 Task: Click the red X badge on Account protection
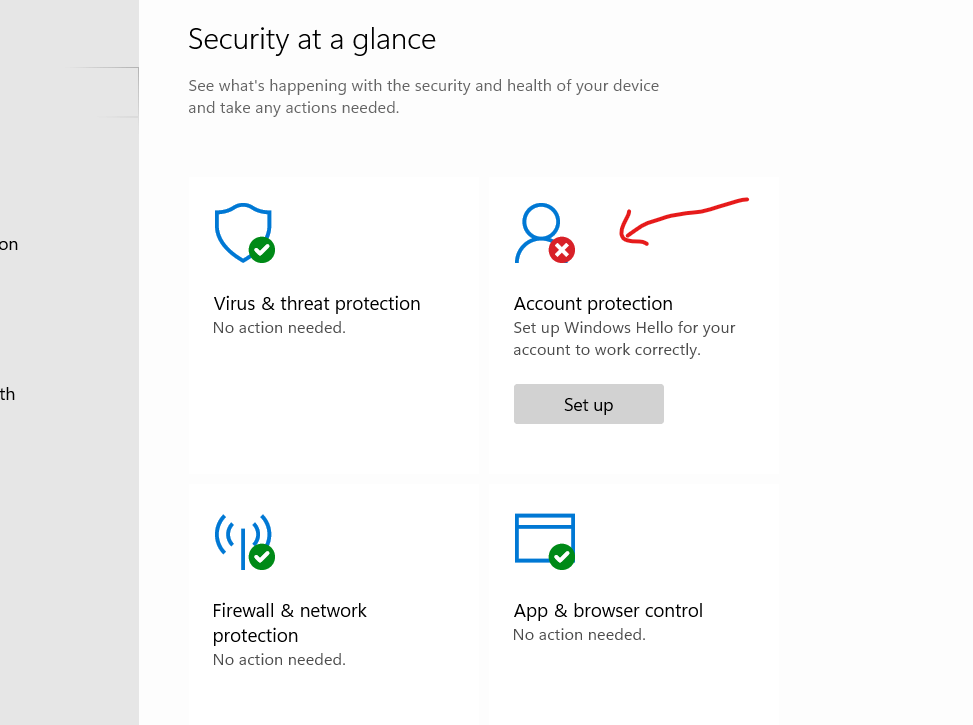click(x=560, y=251)
